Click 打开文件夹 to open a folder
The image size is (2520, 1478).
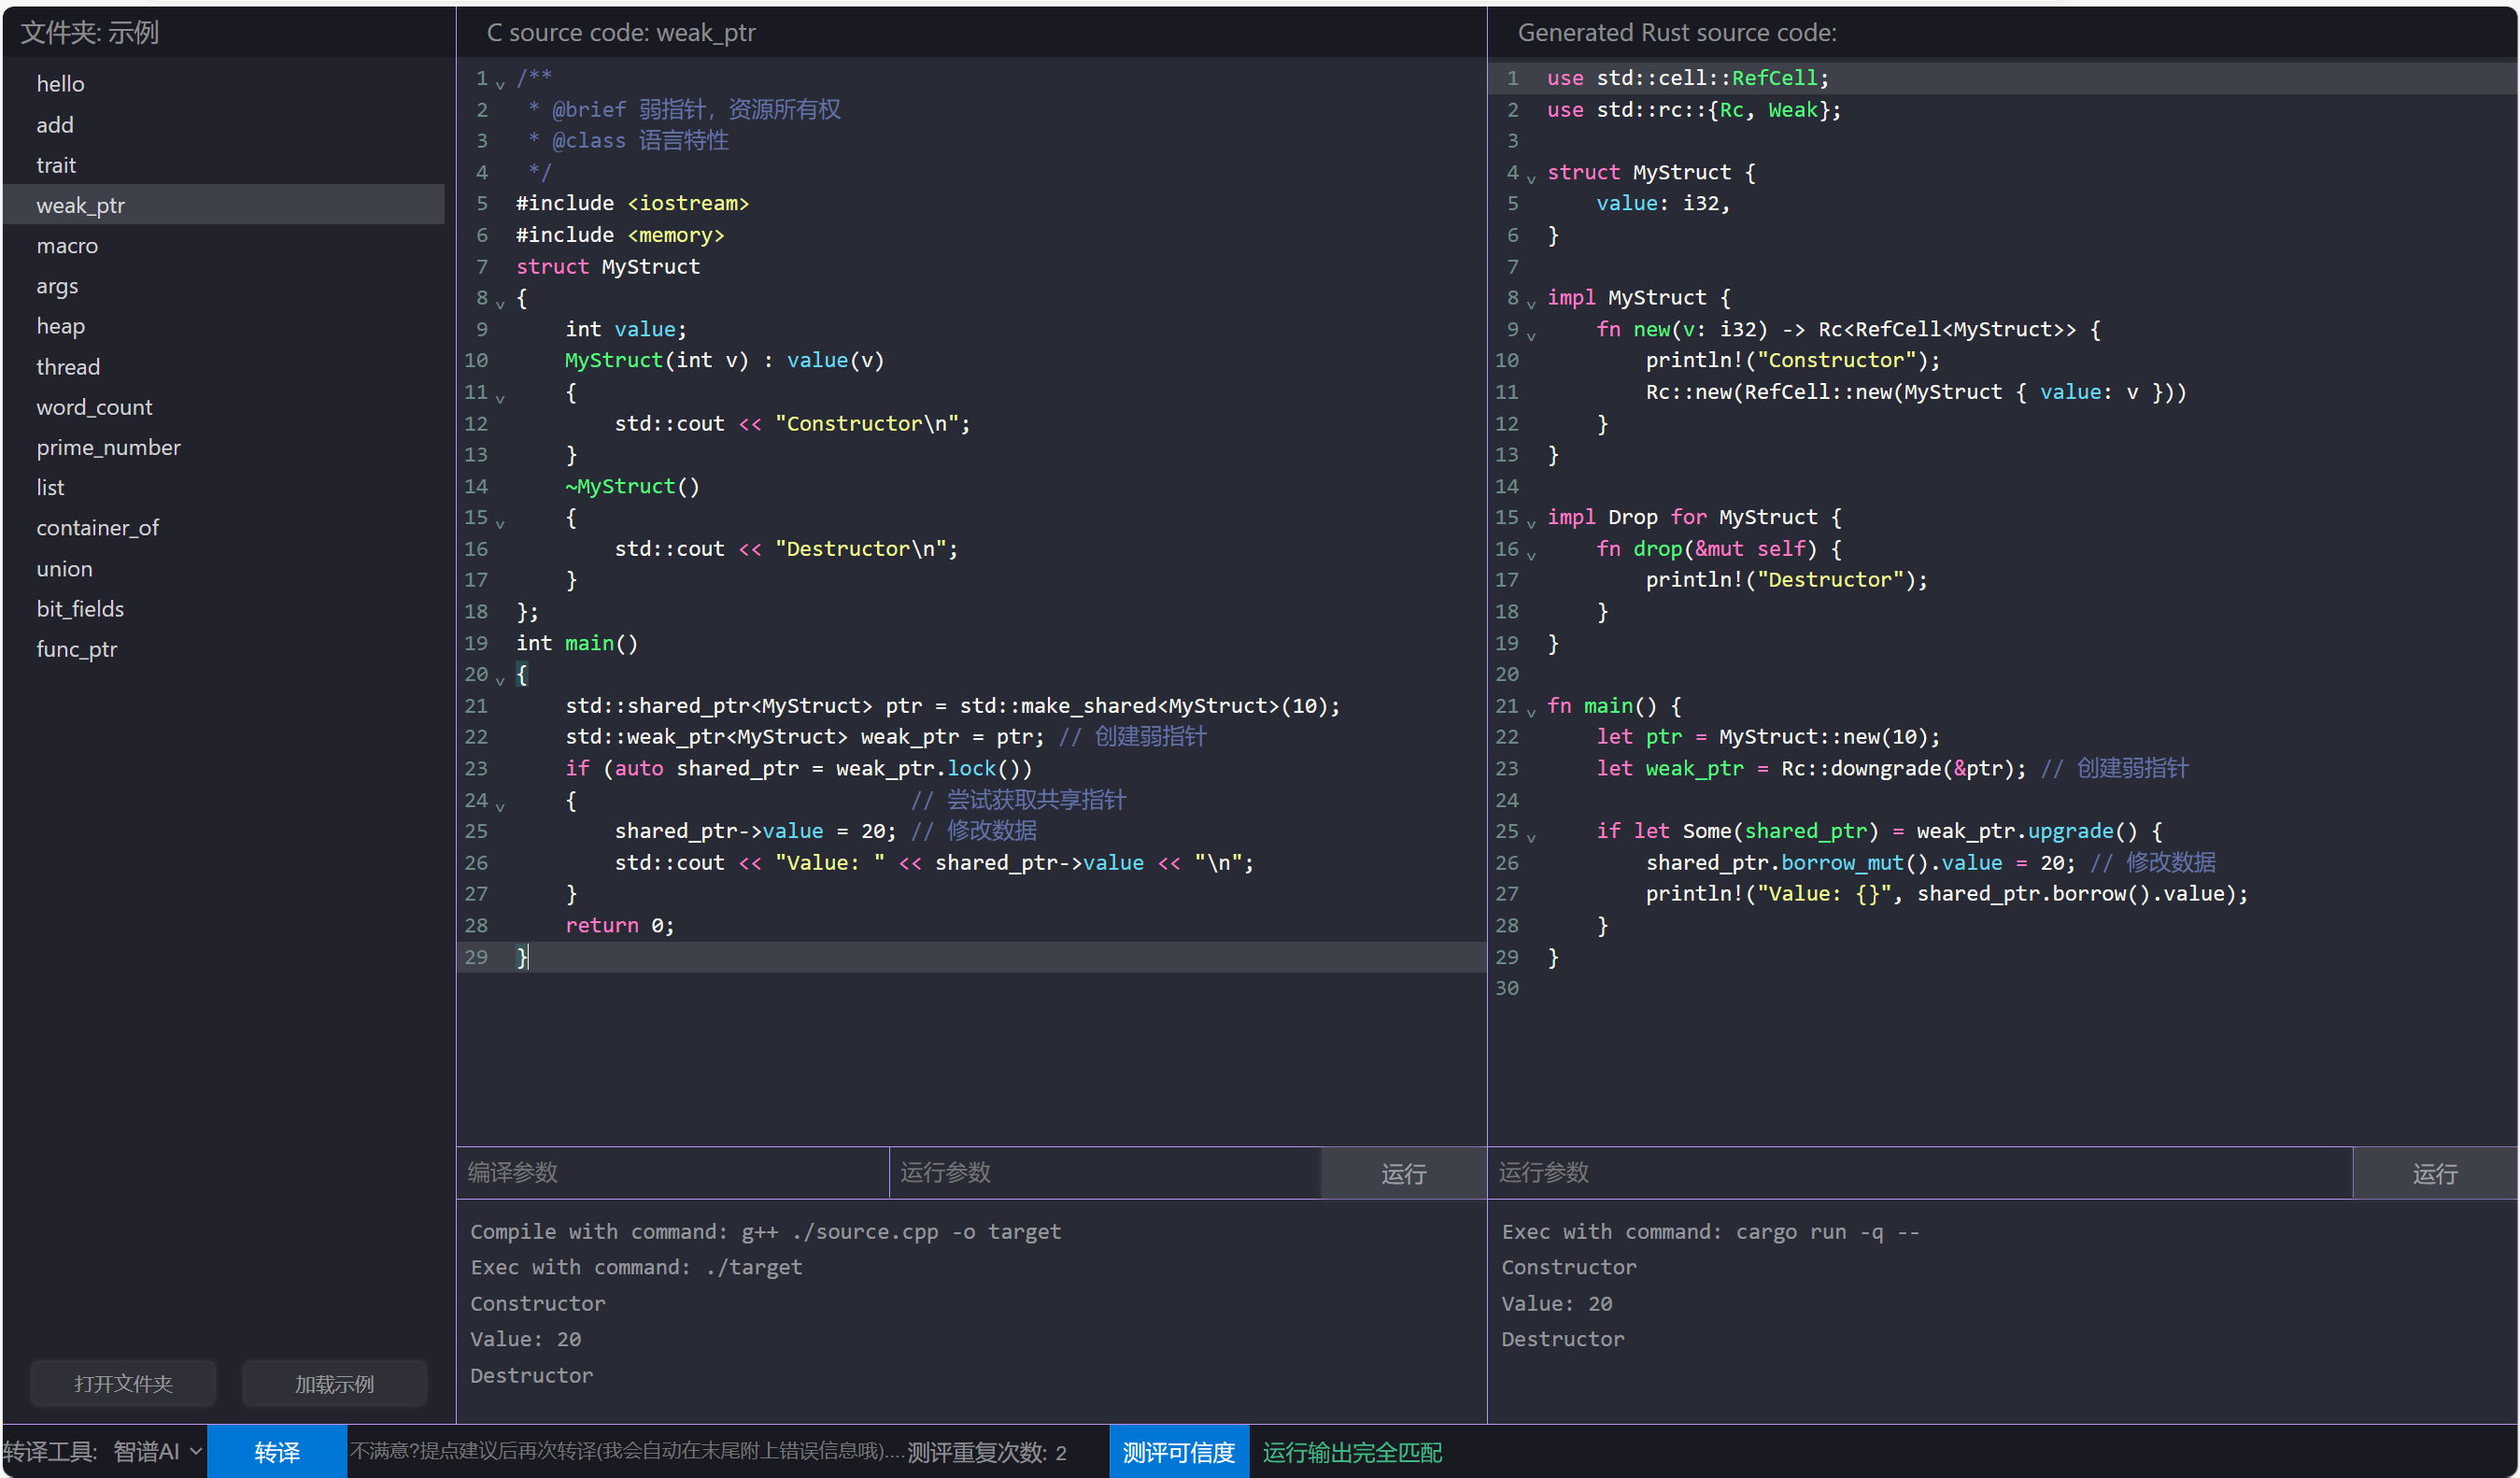click(x=123, y=1383)
